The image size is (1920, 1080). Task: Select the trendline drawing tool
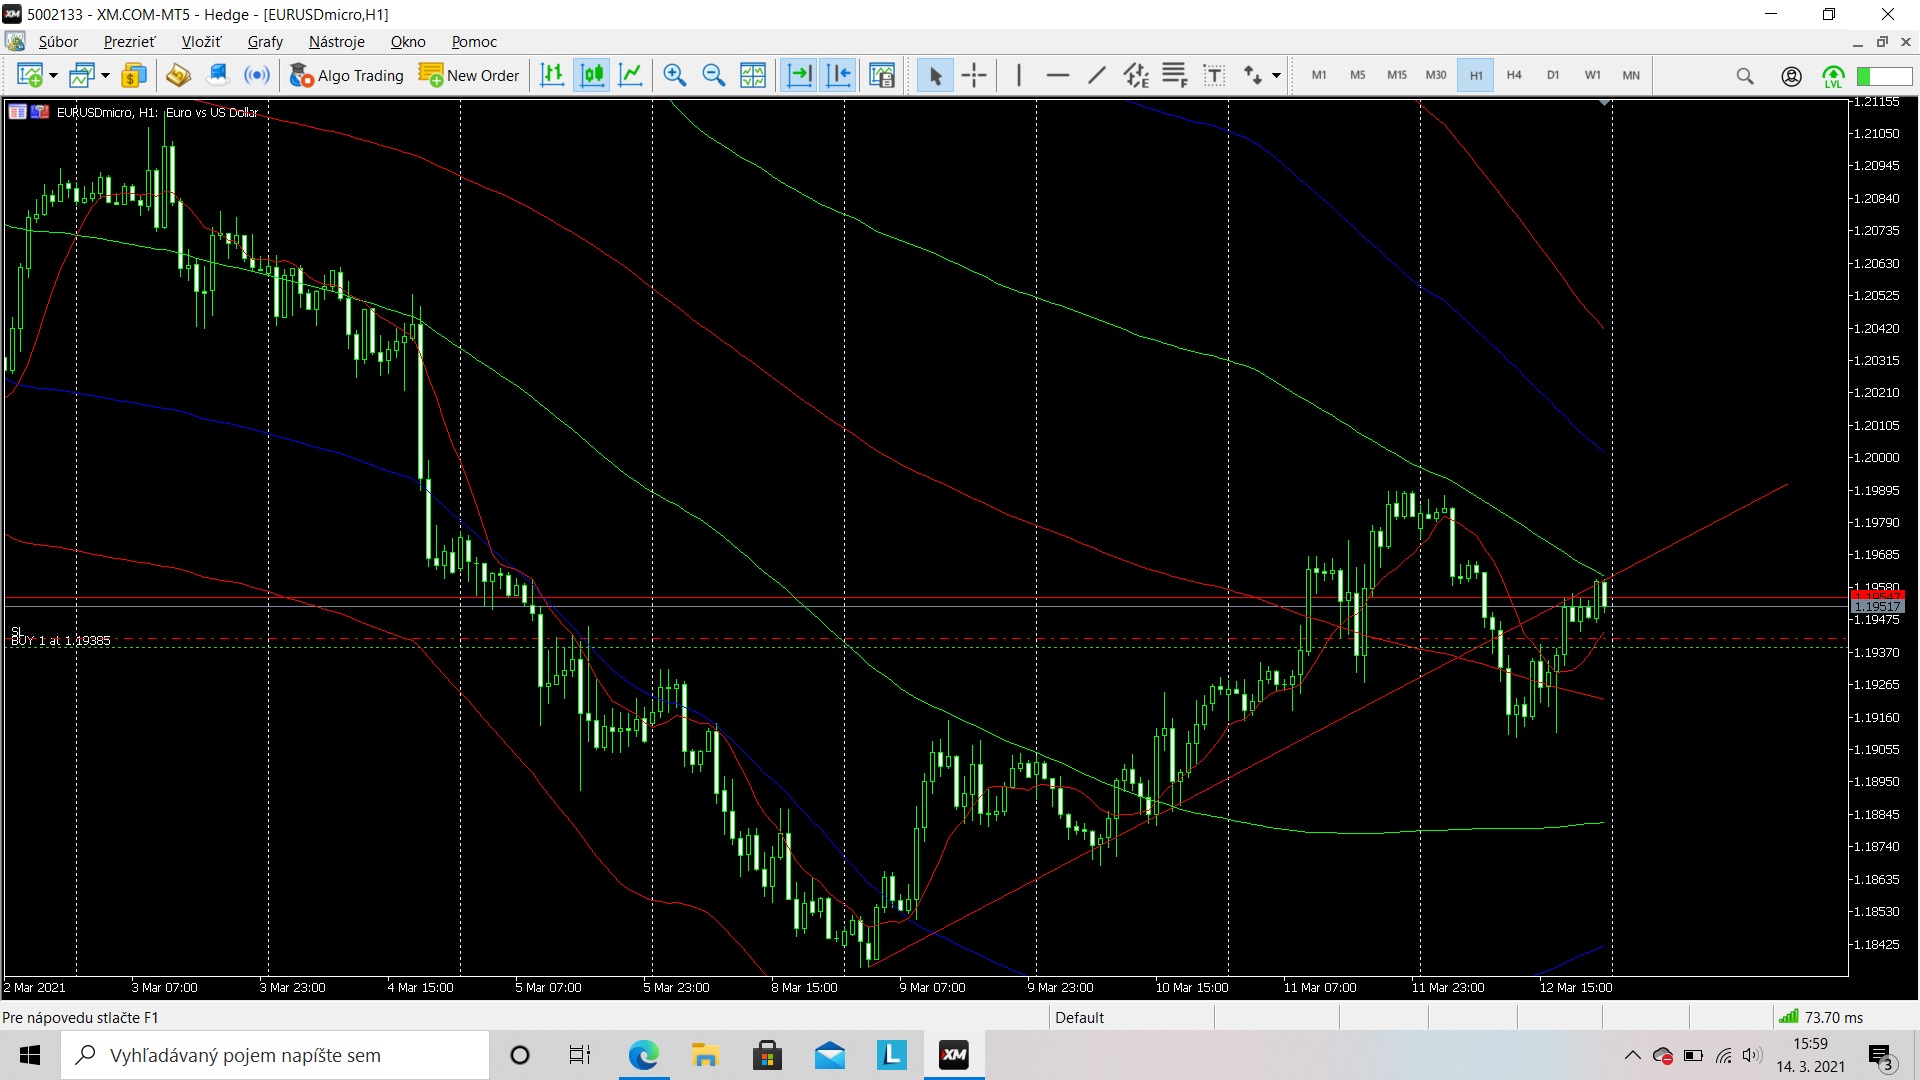click(1097, 75)
